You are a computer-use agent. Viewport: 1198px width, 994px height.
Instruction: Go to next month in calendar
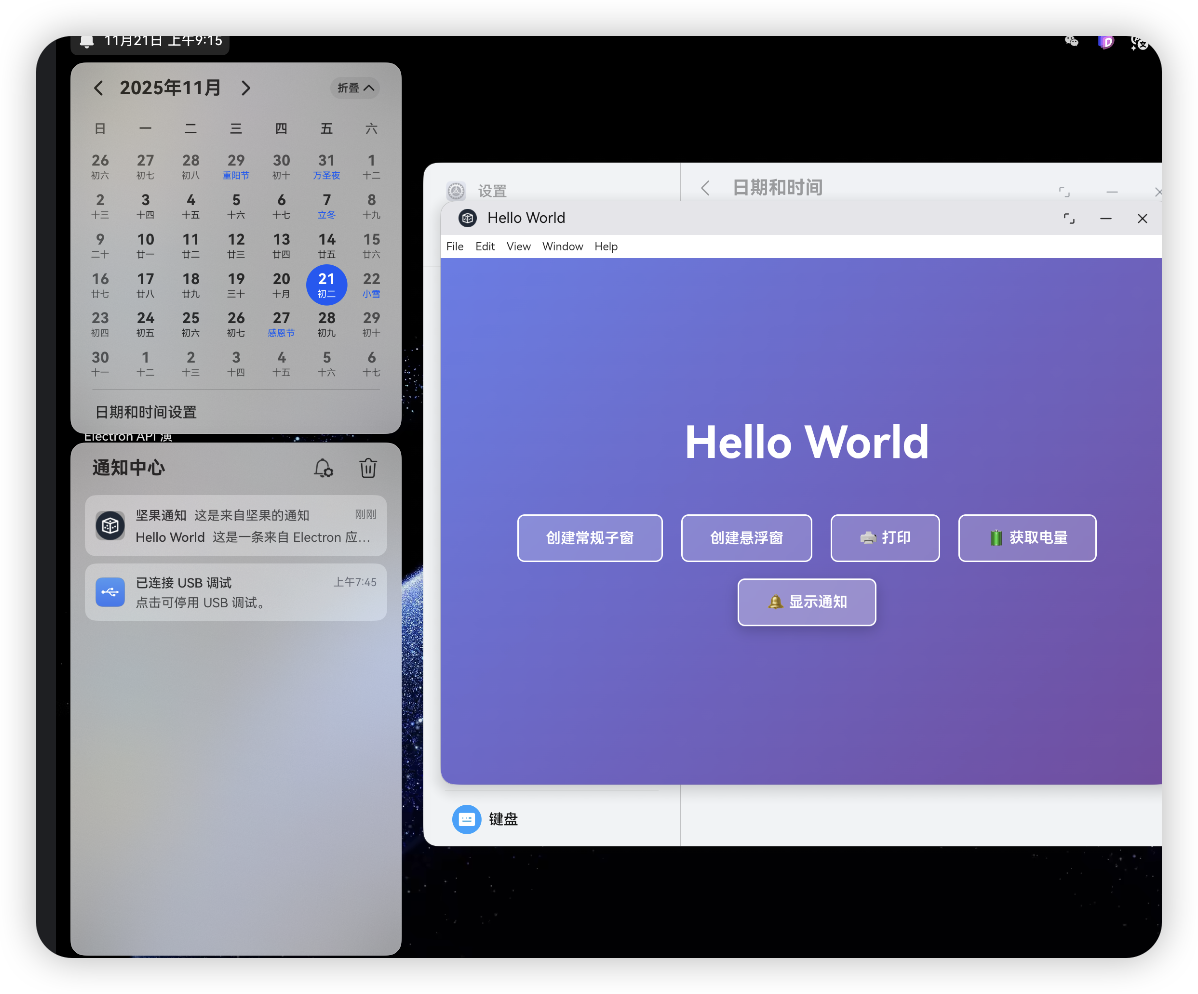tap(246, 88)
